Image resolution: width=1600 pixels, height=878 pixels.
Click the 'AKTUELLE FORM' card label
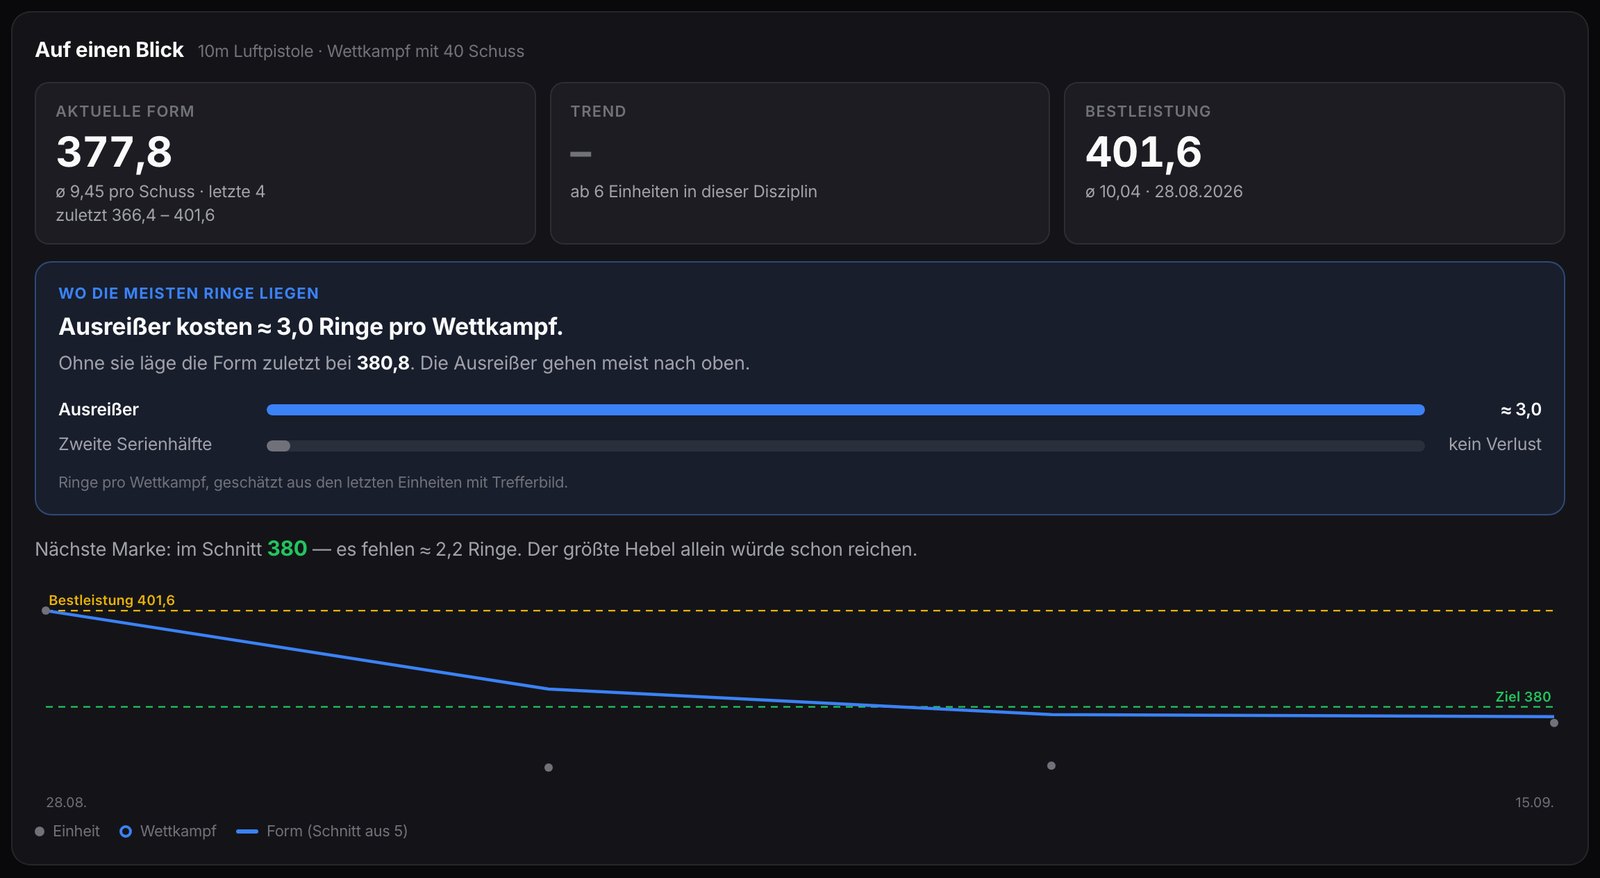click(125, 112)
